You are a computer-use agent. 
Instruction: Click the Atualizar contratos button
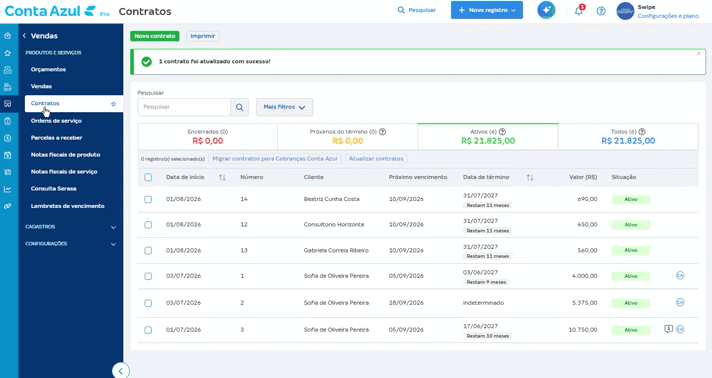(x=376, y=159)
